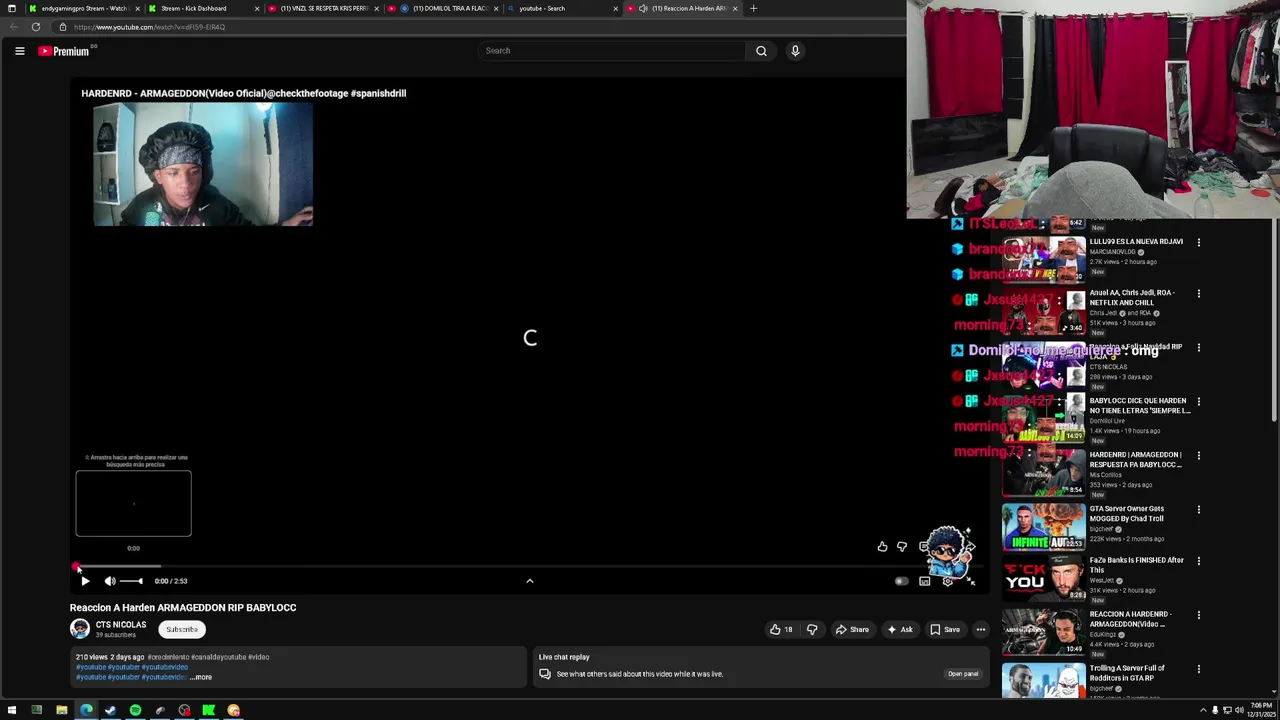Expand description with ...more
The height and width of the screenshot is (720, 1280).
[201, 677]
